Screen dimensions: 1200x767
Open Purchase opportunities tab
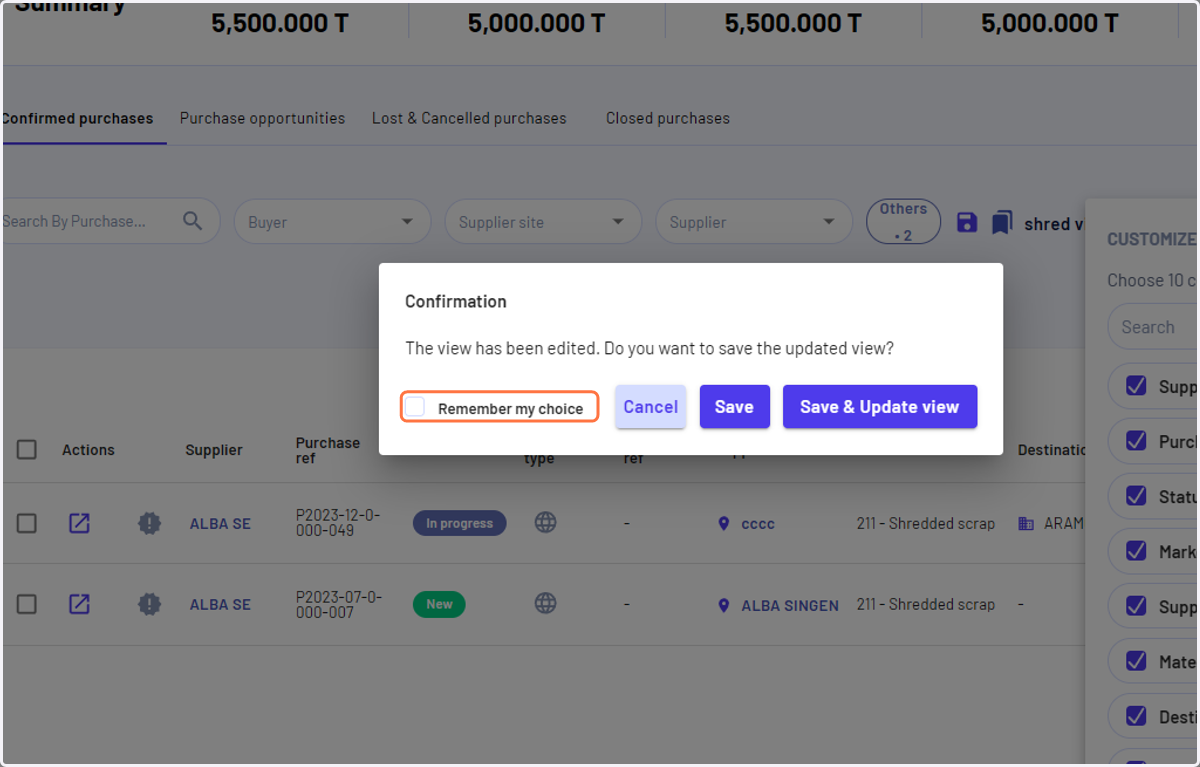tap(262, 118)
